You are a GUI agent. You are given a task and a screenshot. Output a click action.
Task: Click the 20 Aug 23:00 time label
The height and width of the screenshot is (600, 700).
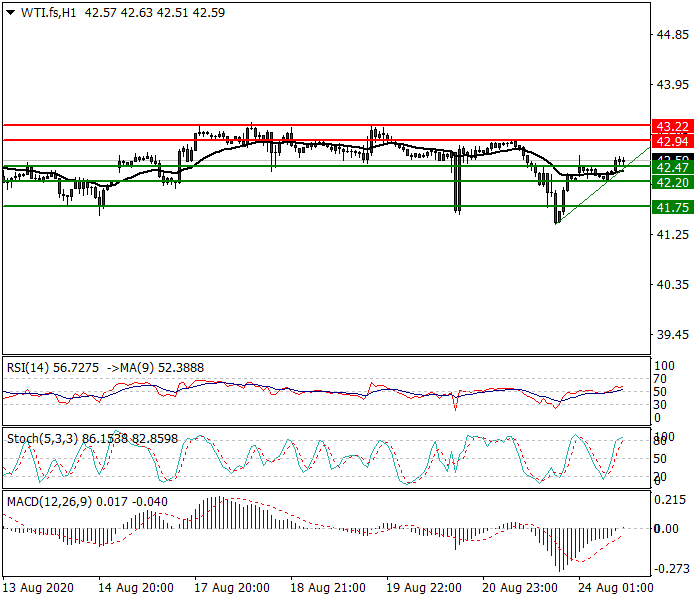point(520,588)
